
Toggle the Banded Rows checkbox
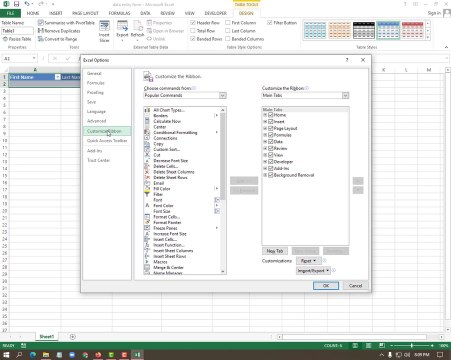pos(193,39)
